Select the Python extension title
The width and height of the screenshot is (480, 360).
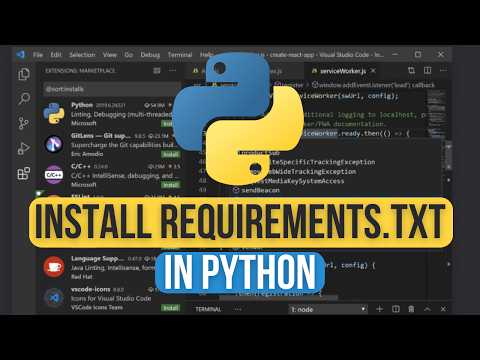point(82,105)
